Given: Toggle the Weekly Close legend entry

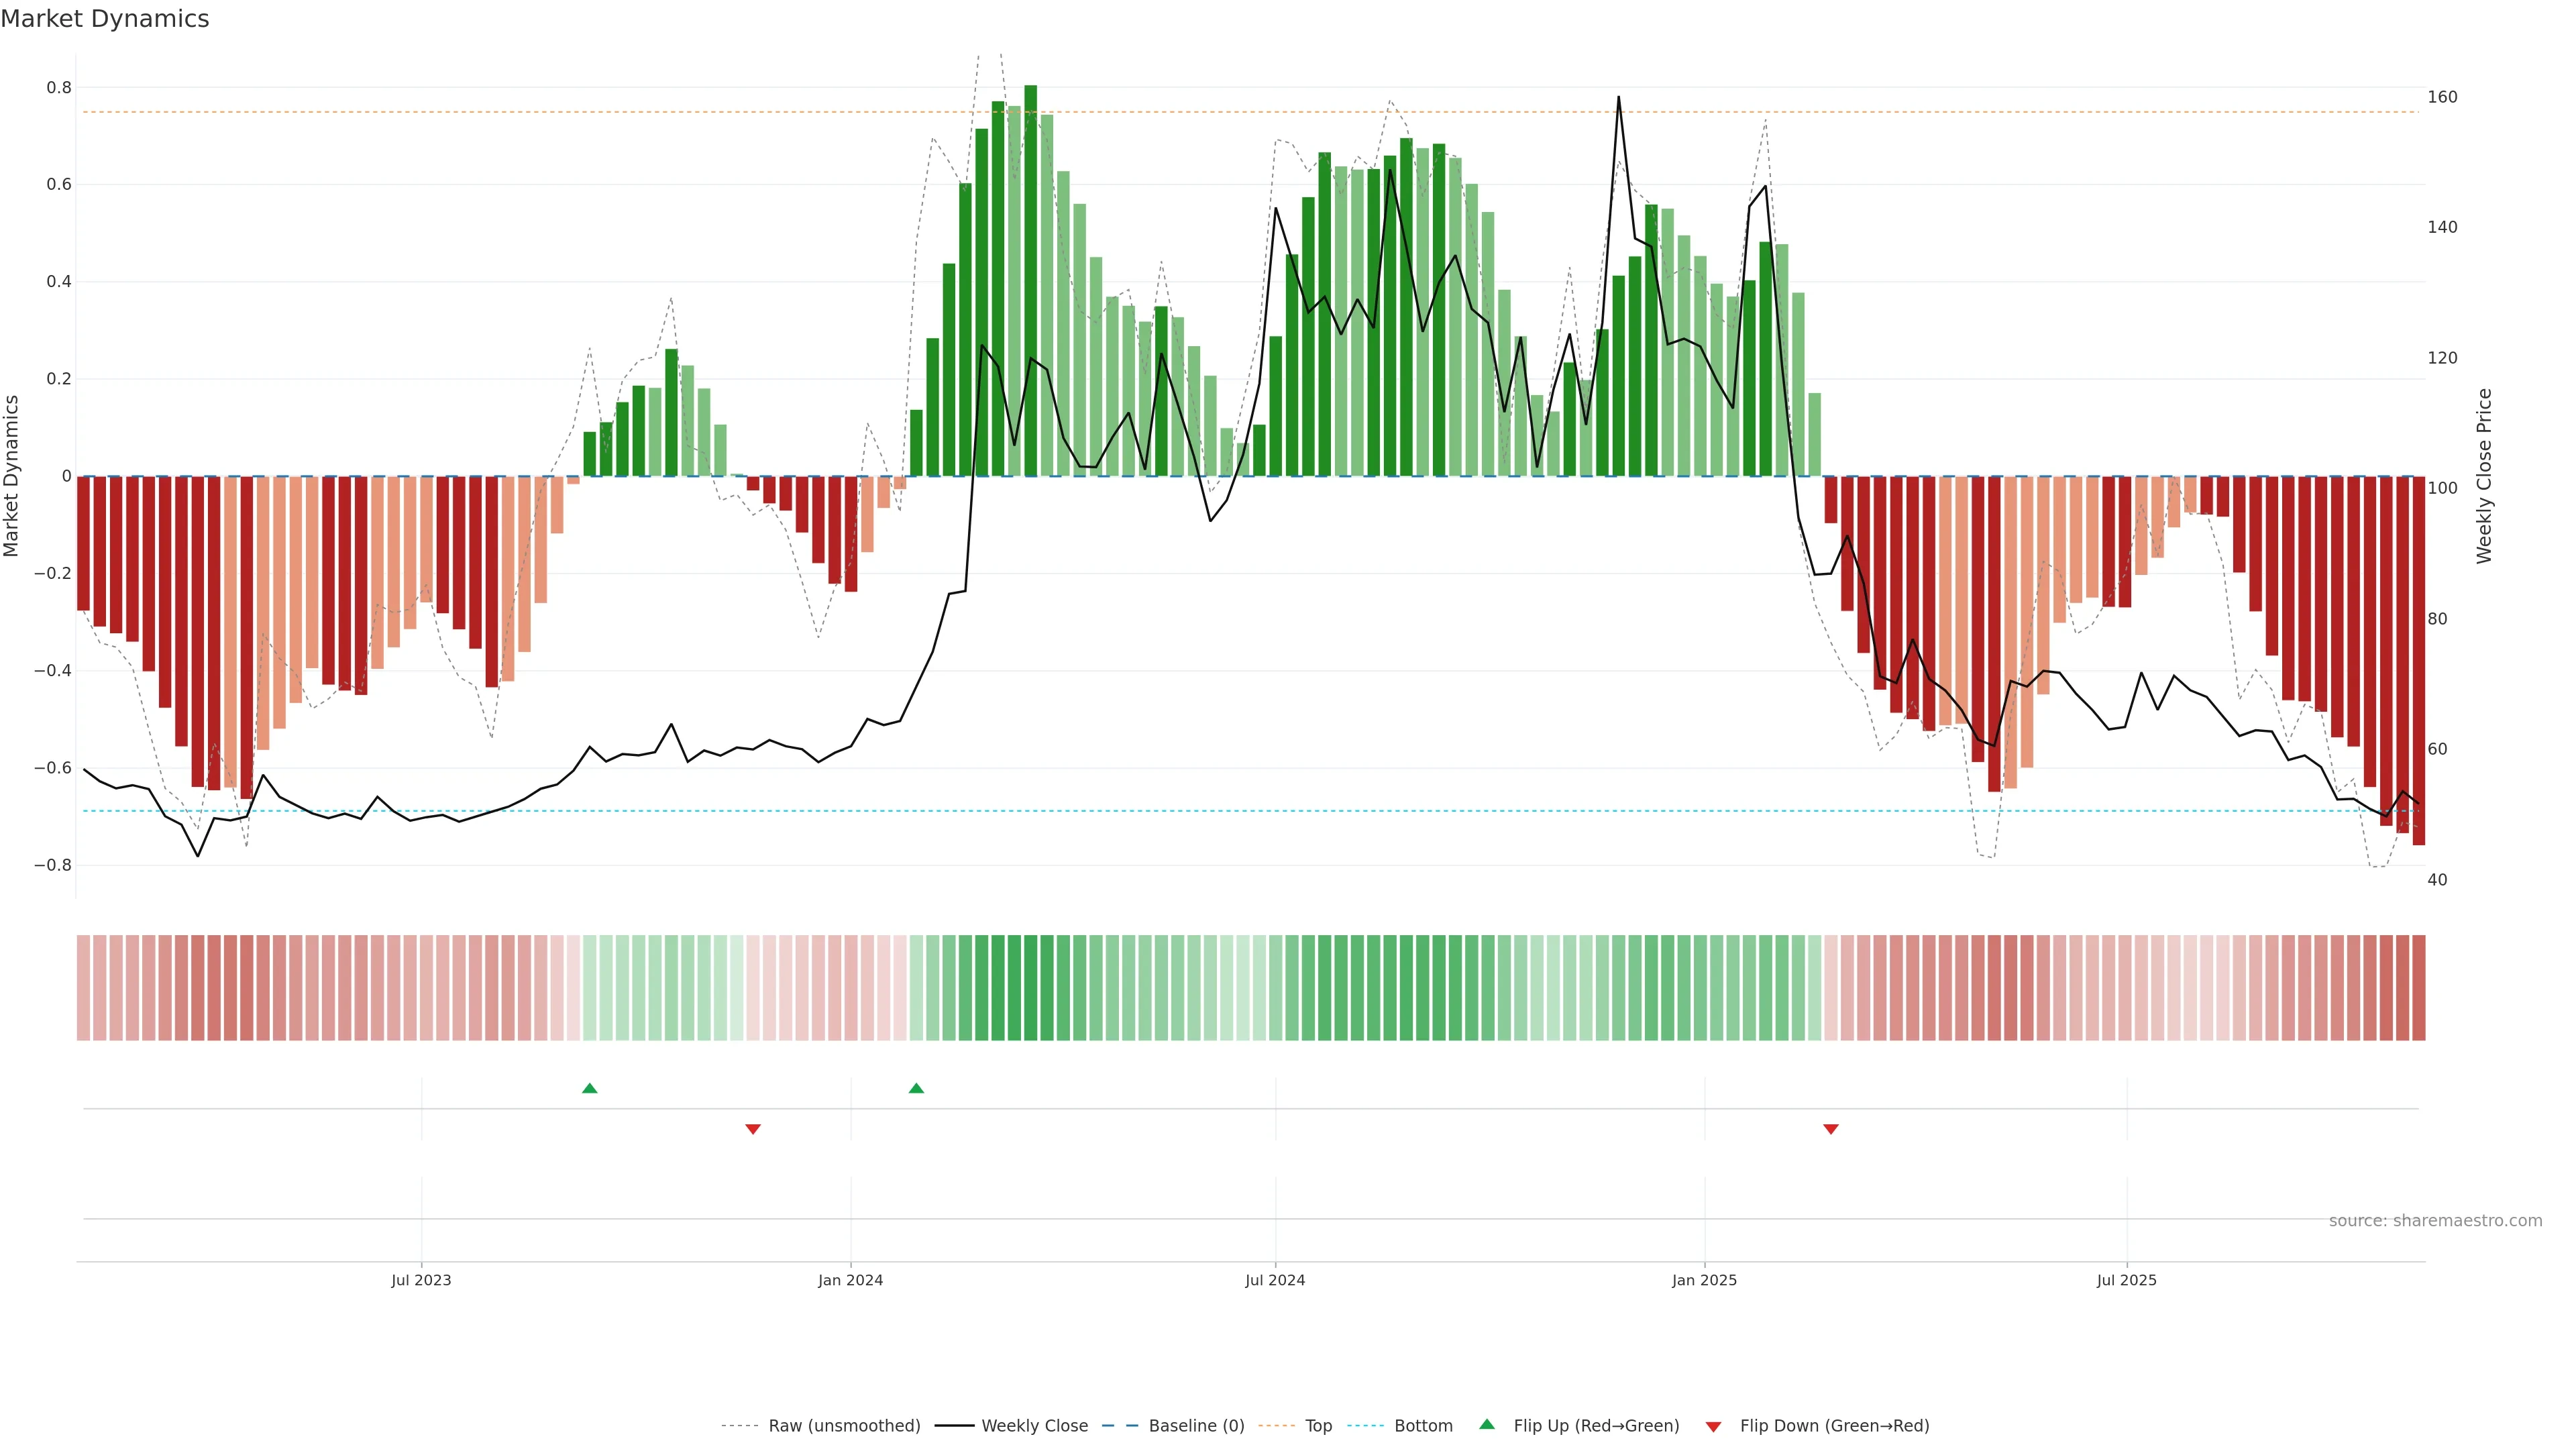Looking at the screenshot, I should point(1034,1426).
